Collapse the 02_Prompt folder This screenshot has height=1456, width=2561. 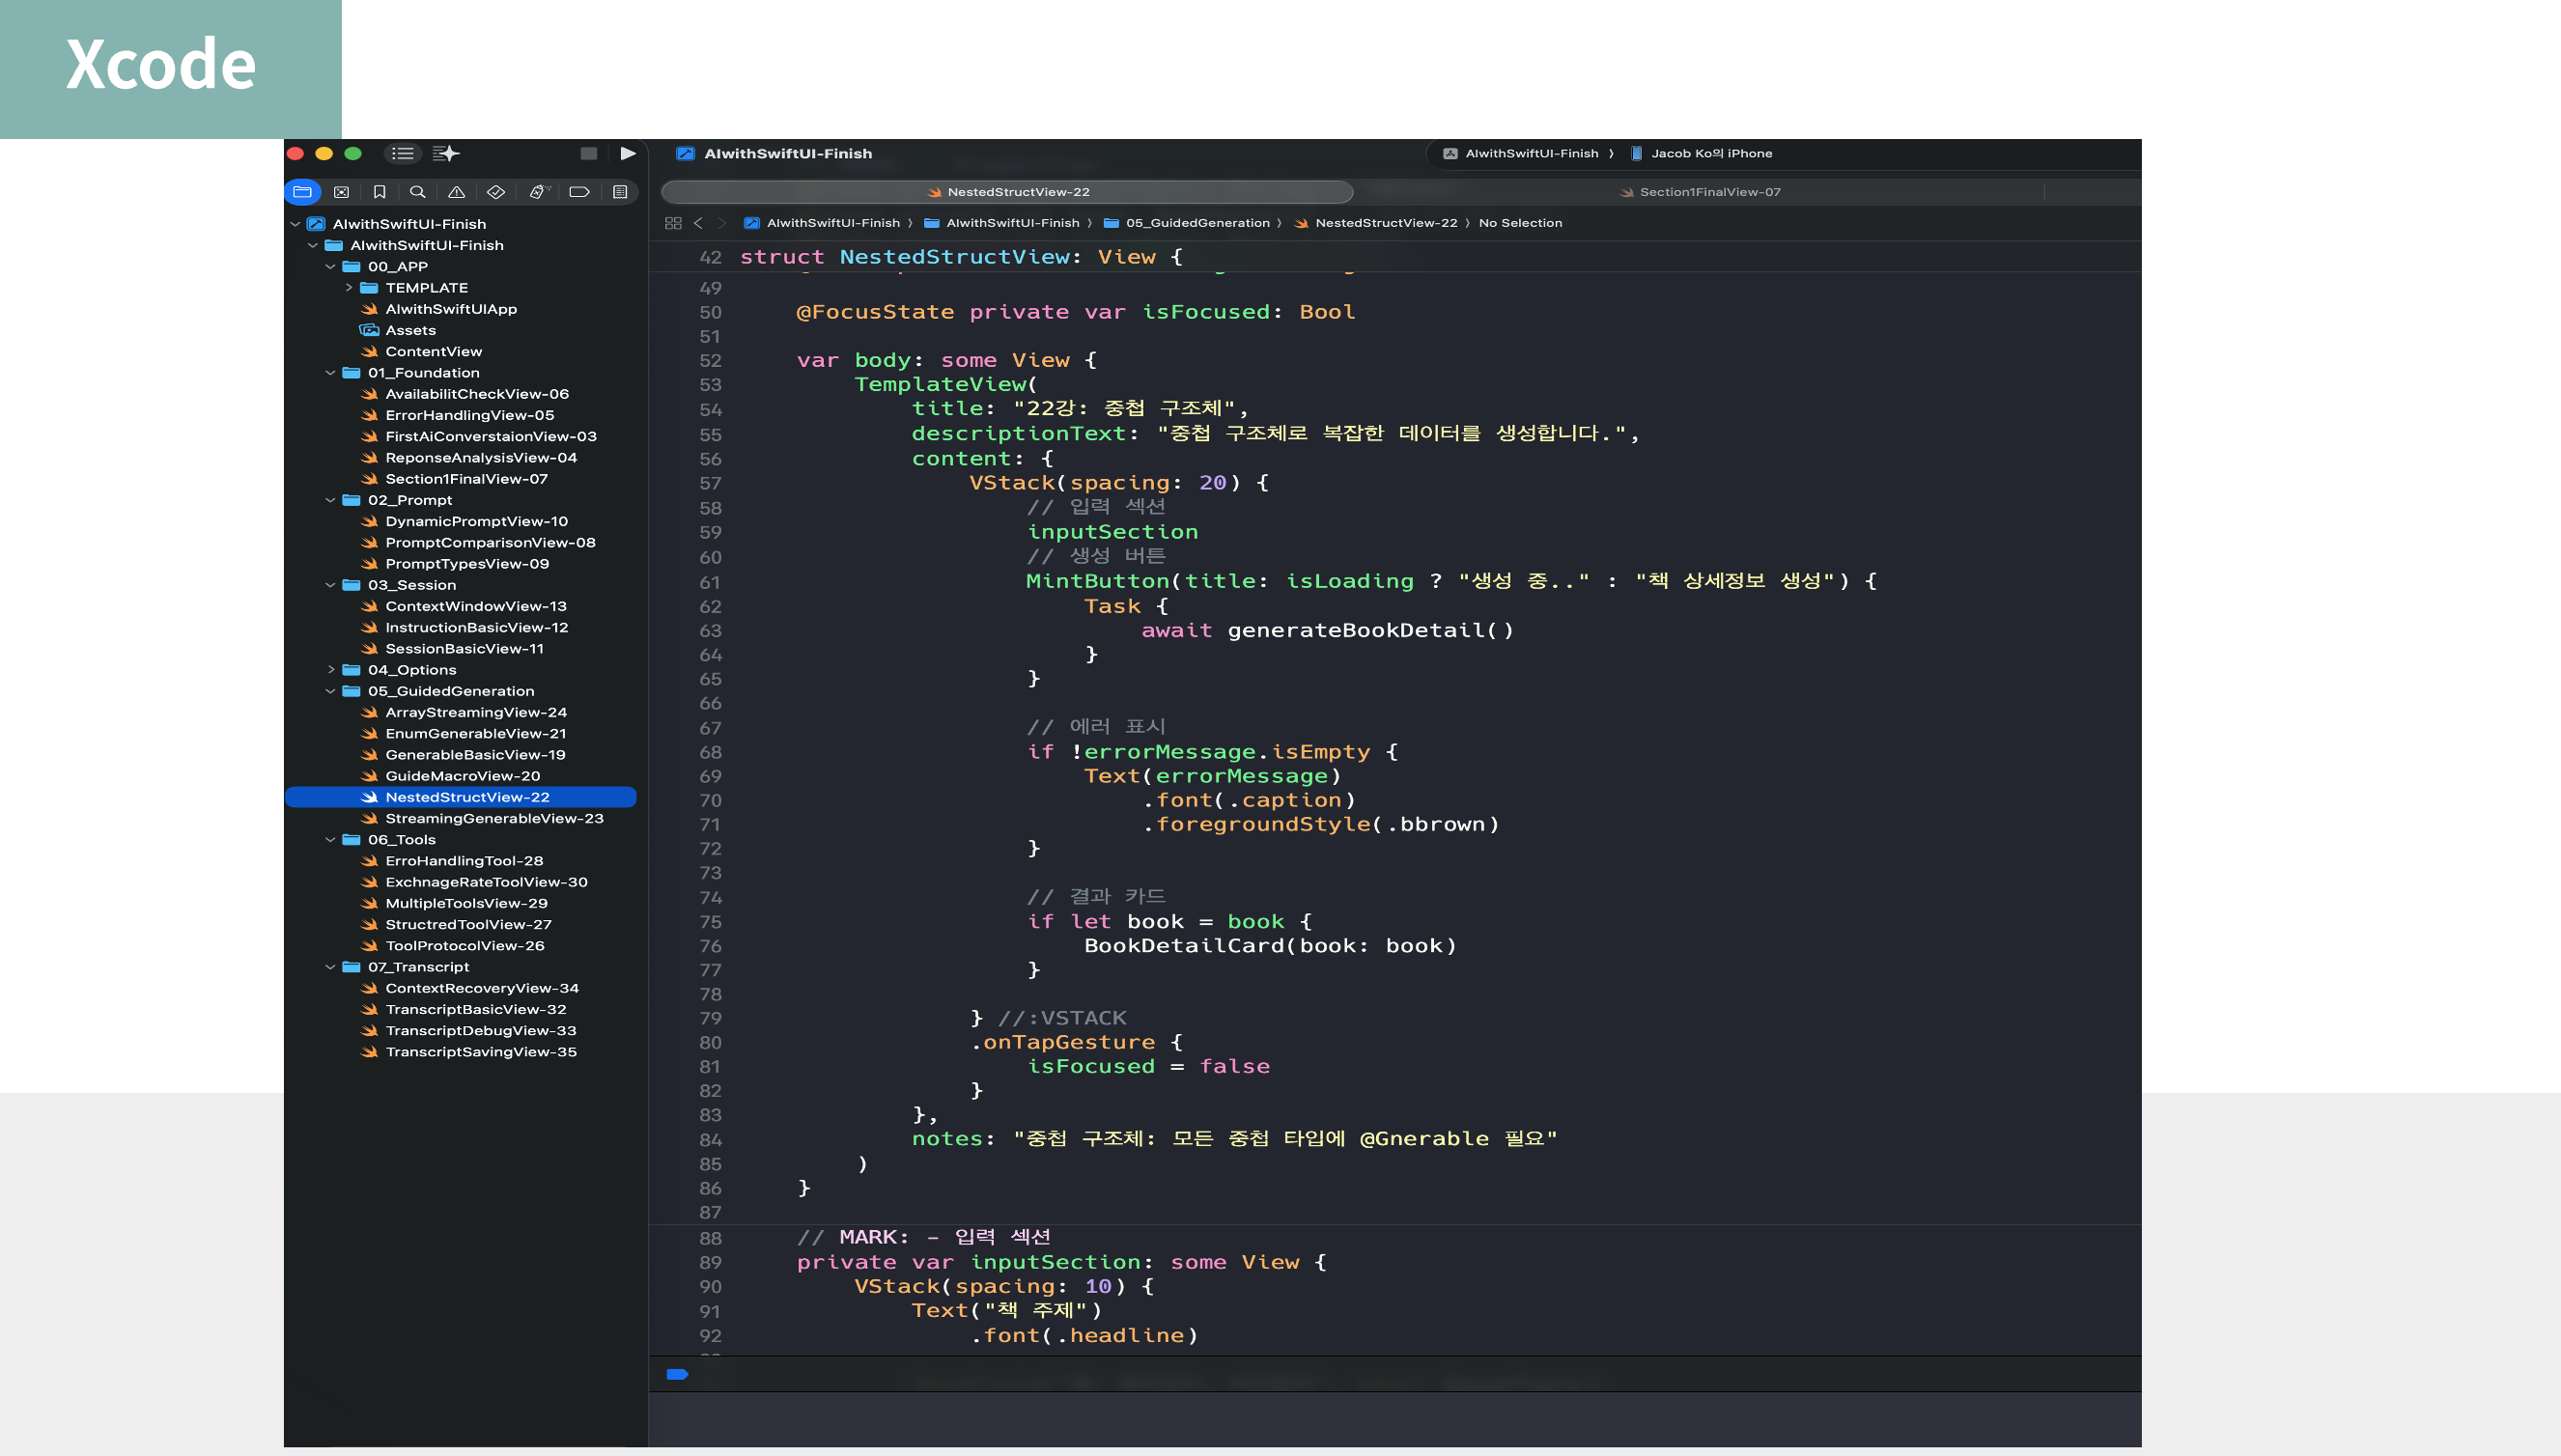[x=330, y=500]
